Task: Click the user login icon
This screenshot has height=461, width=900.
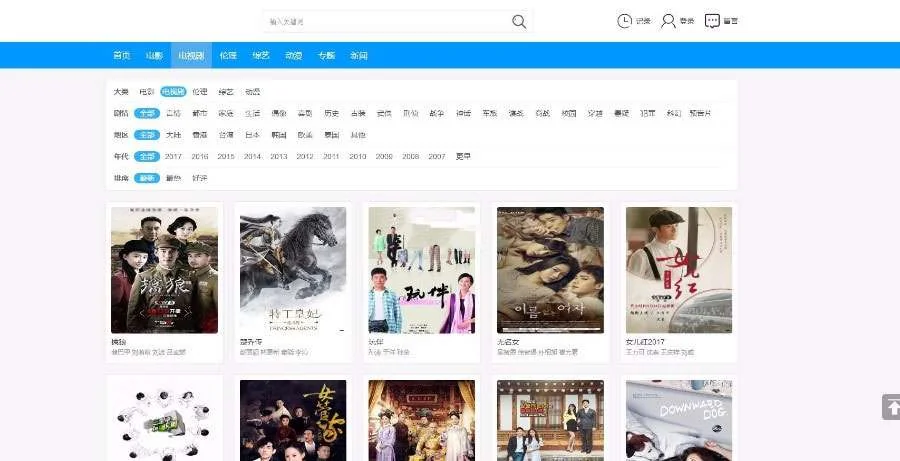Action: (668, 21)
